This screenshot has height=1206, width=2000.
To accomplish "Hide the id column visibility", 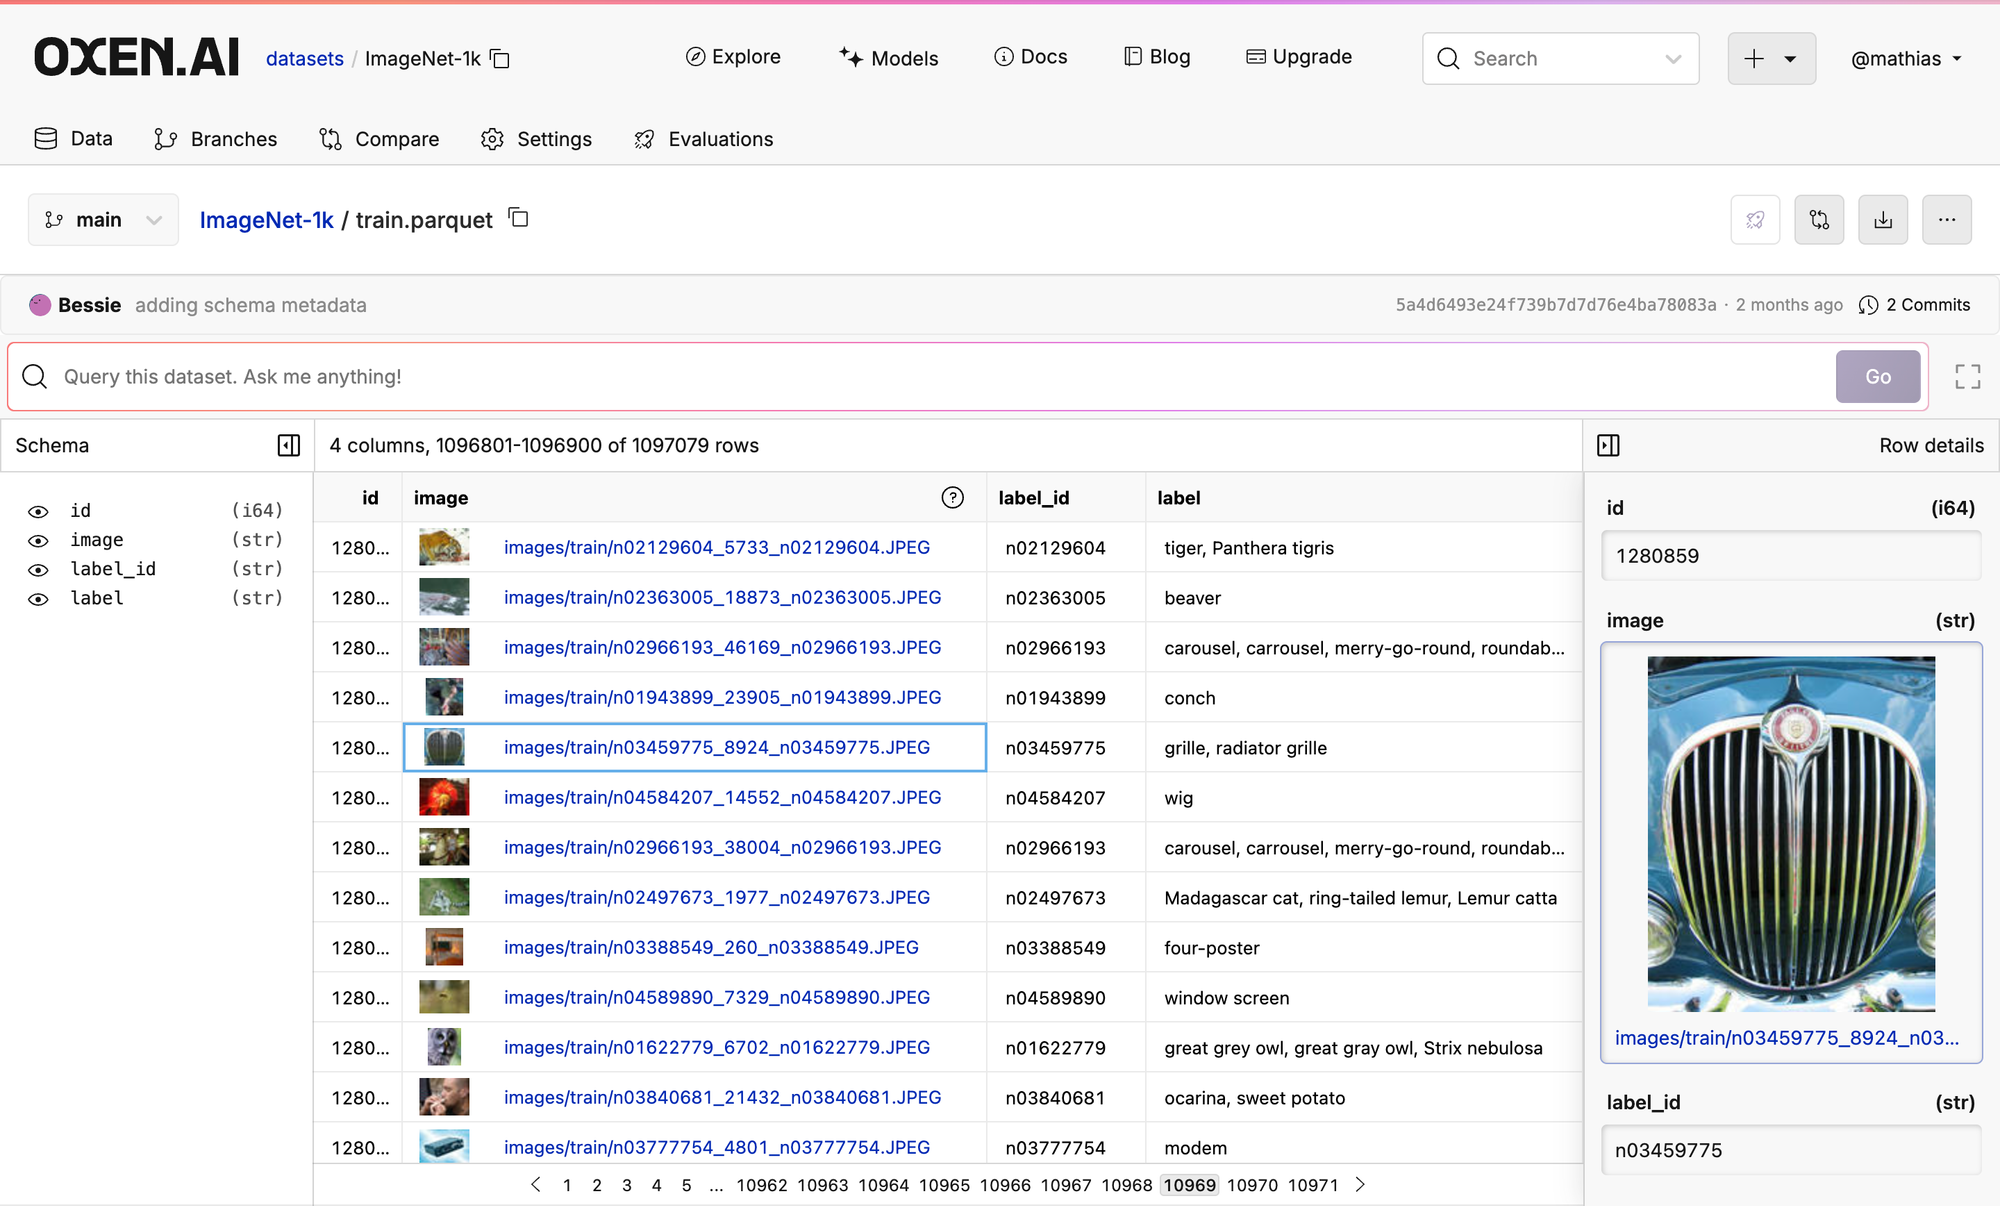I will tap(38, 511).
